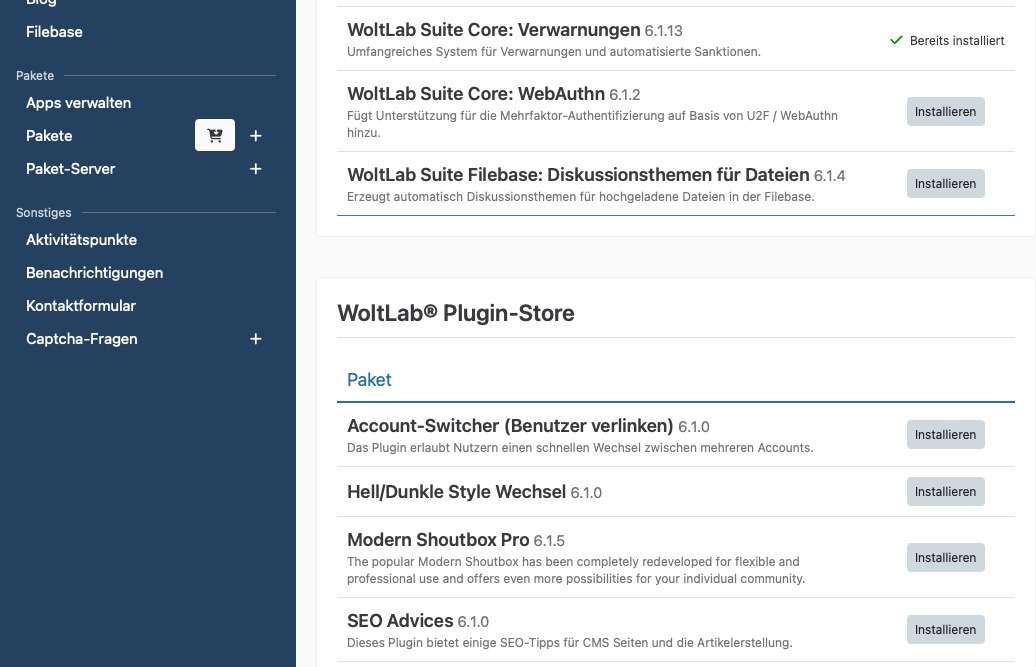Install WoltLab Suite Core: WebAuthn
The width and height of the screenshot is (1036, 667).
(x=945, y=112)
